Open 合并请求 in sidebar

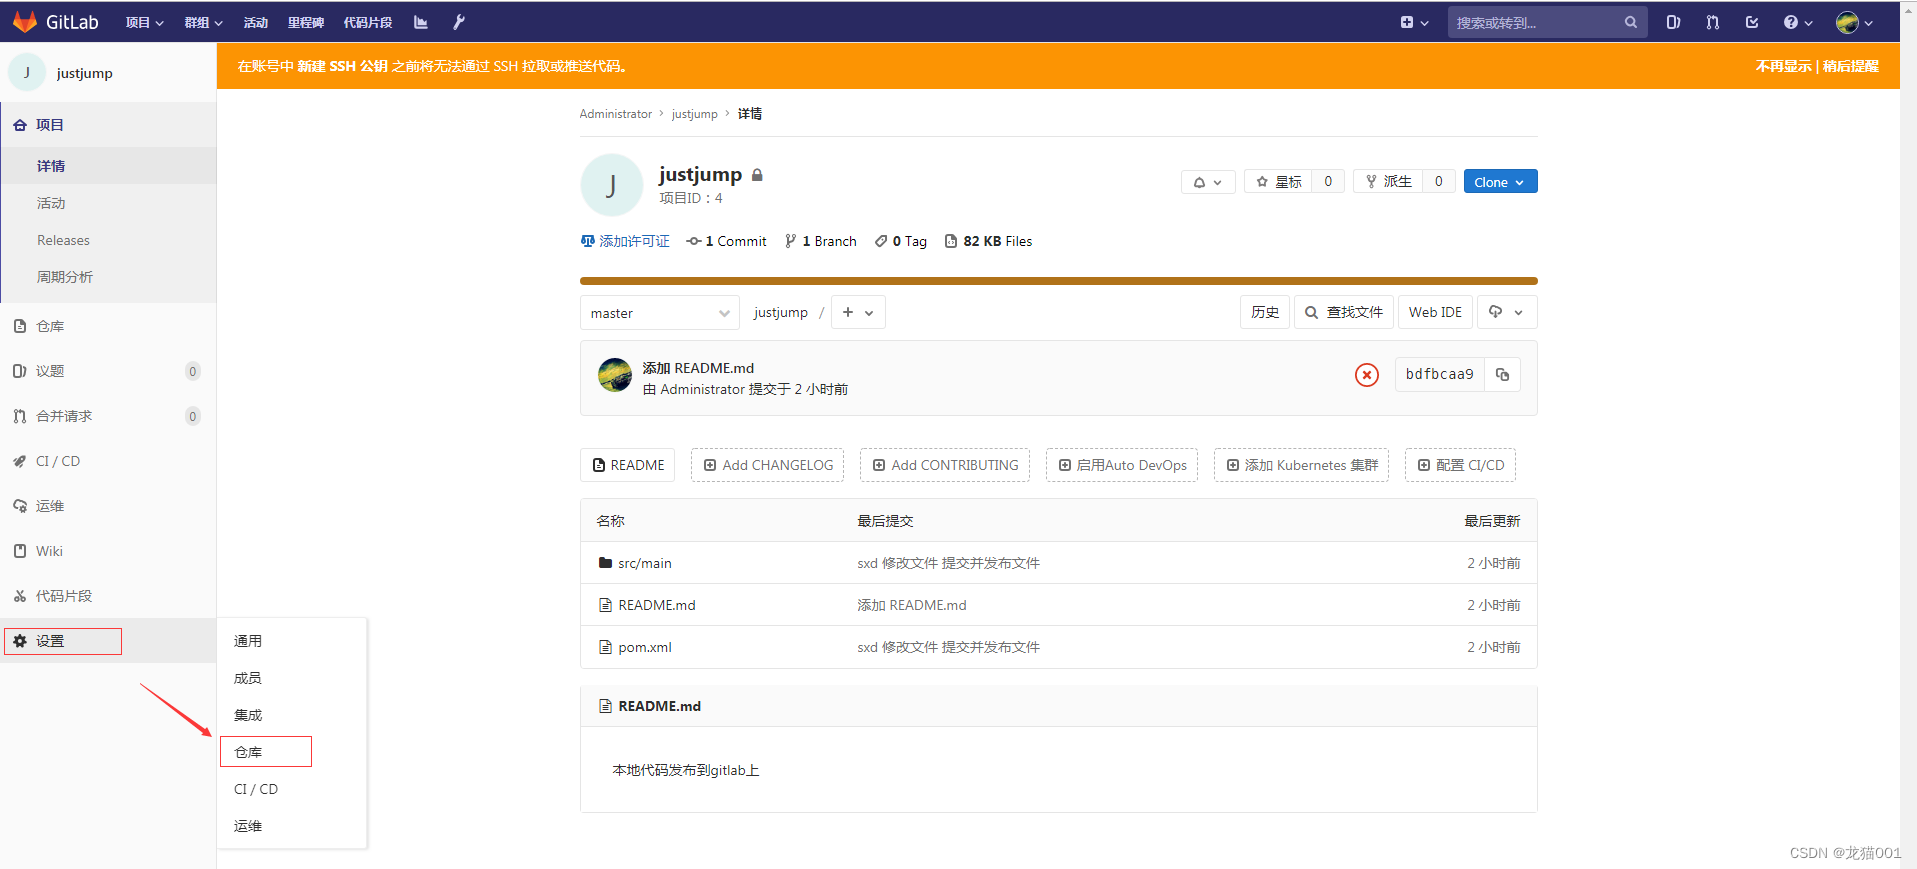[108, 416]
